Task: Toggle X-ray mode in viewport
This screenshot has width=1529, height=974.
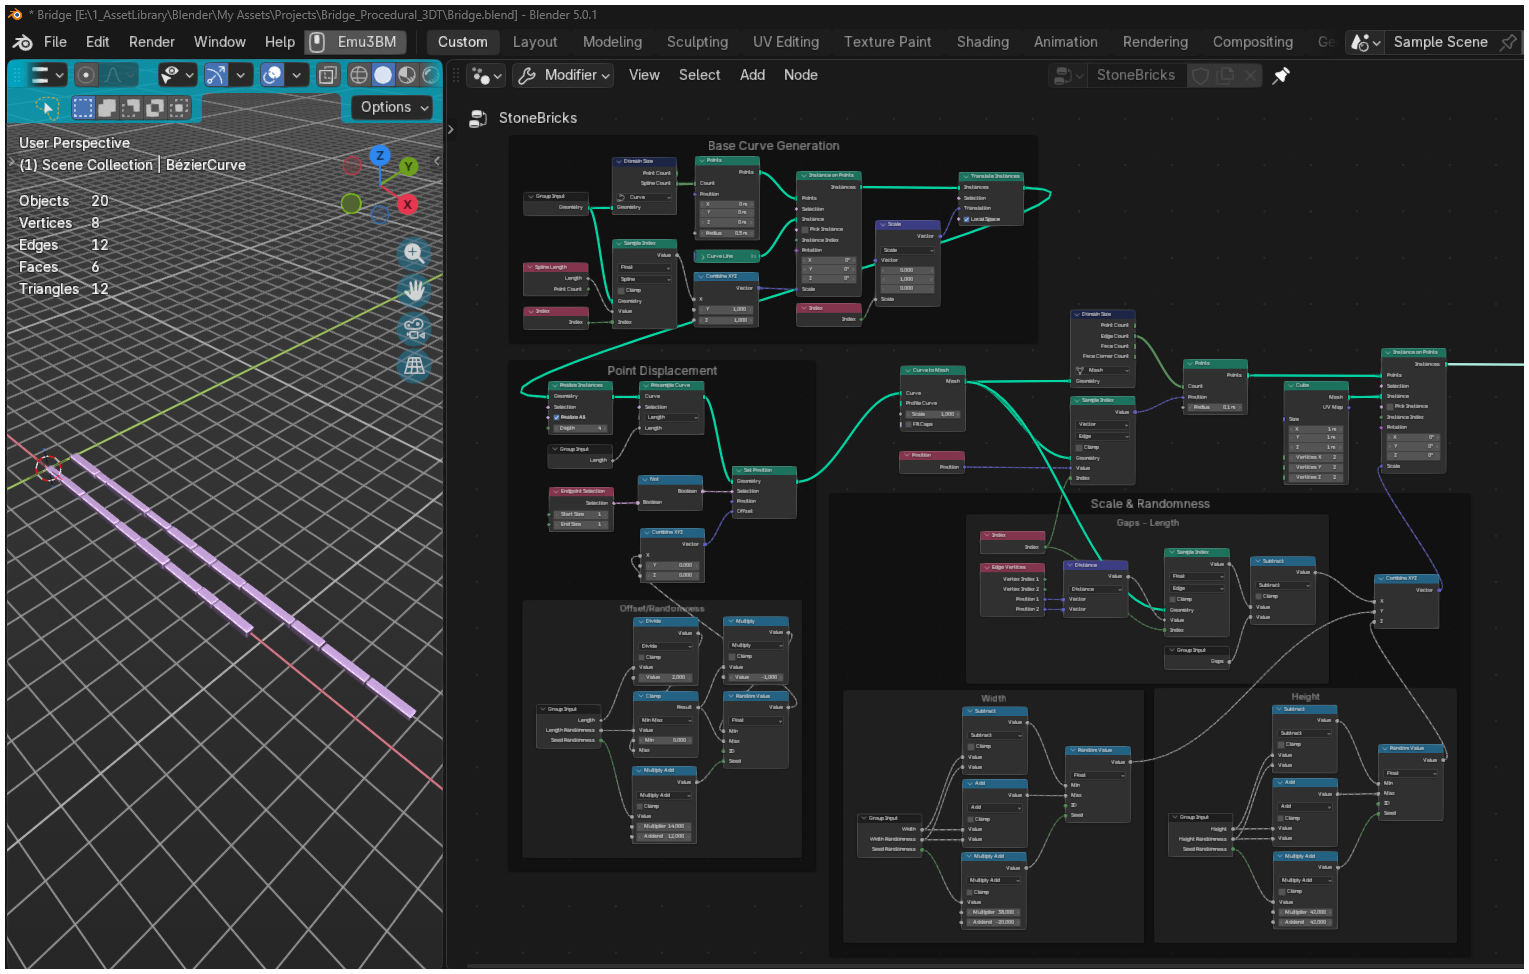Action: click(328, 75)
